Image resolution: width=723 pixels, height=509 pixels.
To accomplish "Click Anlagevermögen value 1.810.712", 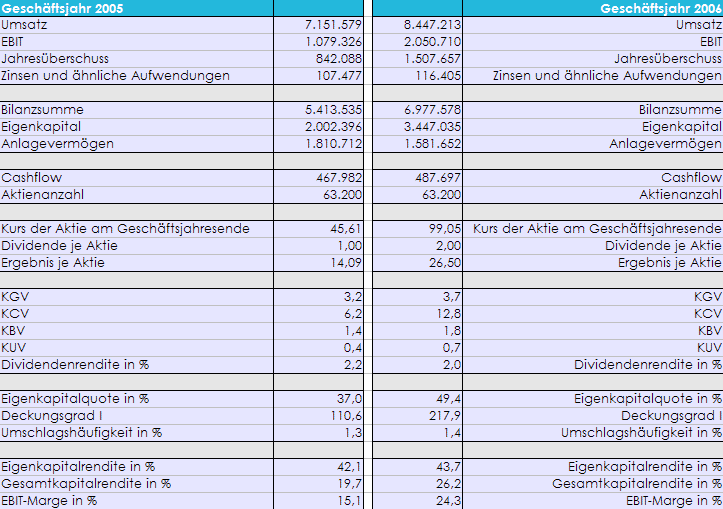I will (x=333, y=144).
